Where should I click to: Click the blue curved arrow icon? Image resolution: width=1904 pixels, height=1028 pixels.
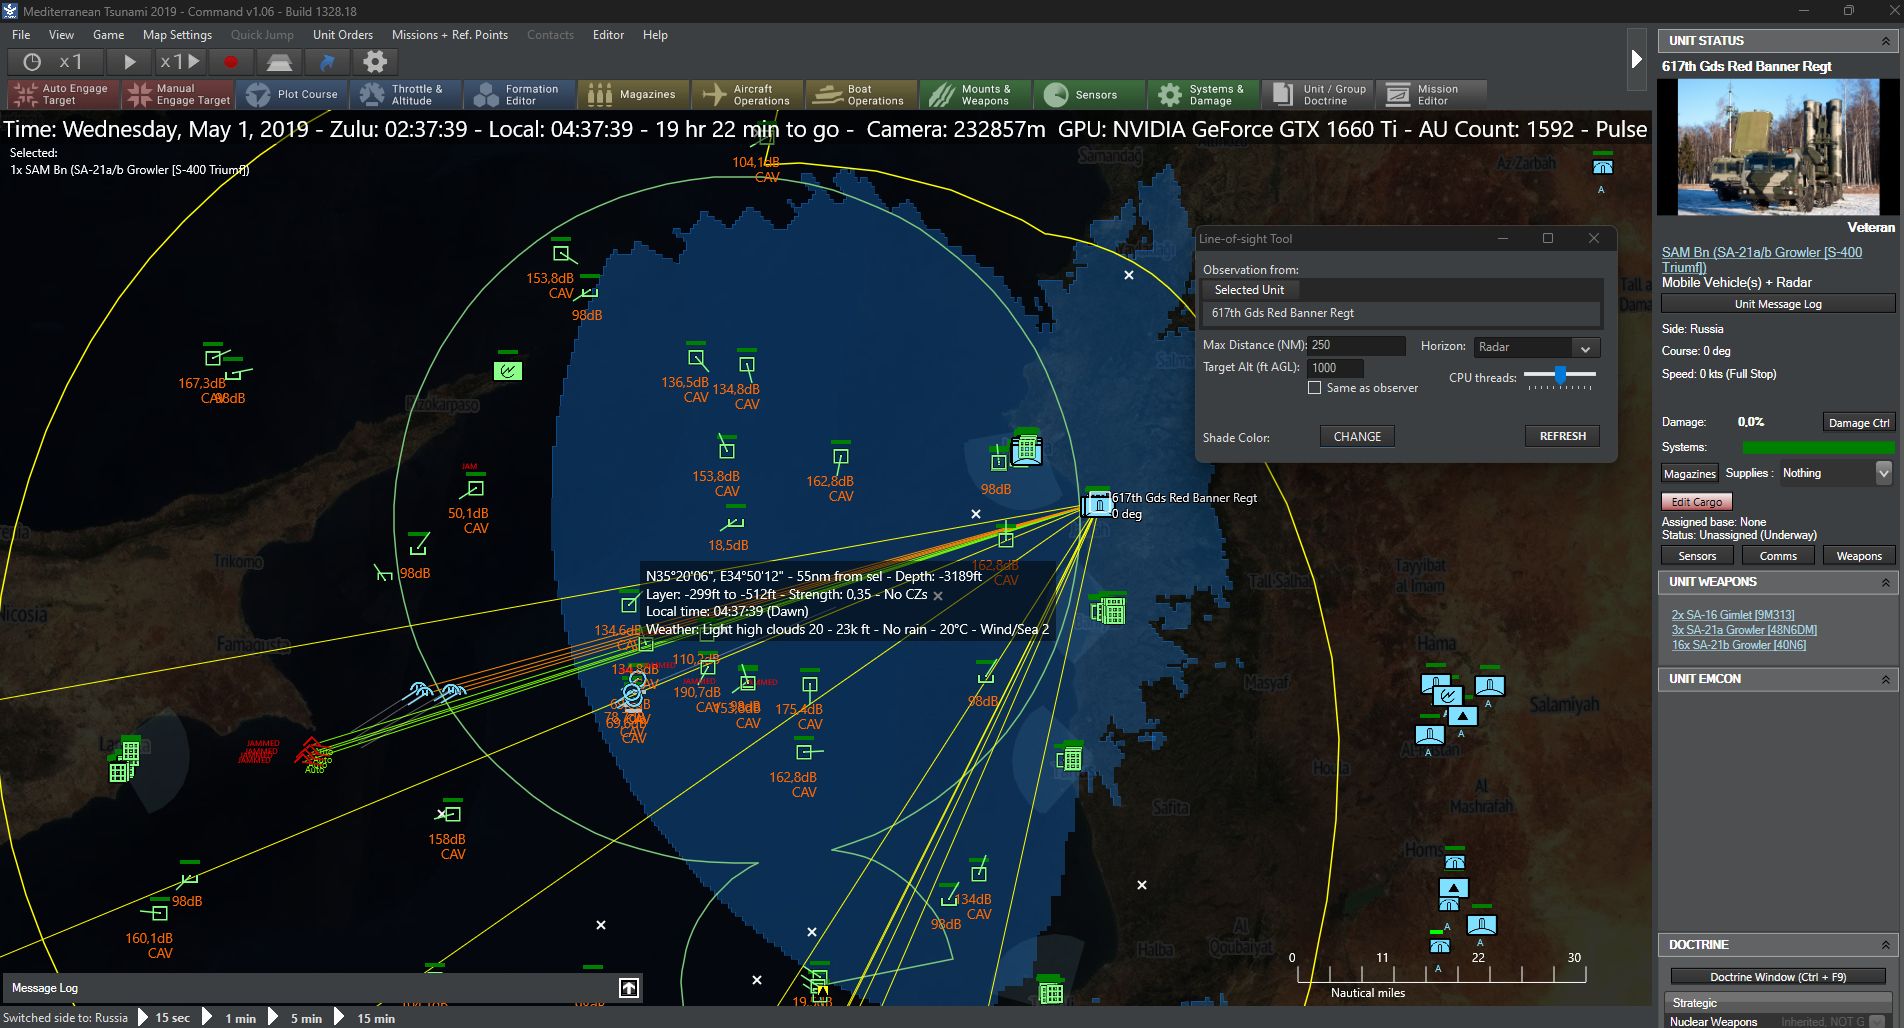(327, 62)
